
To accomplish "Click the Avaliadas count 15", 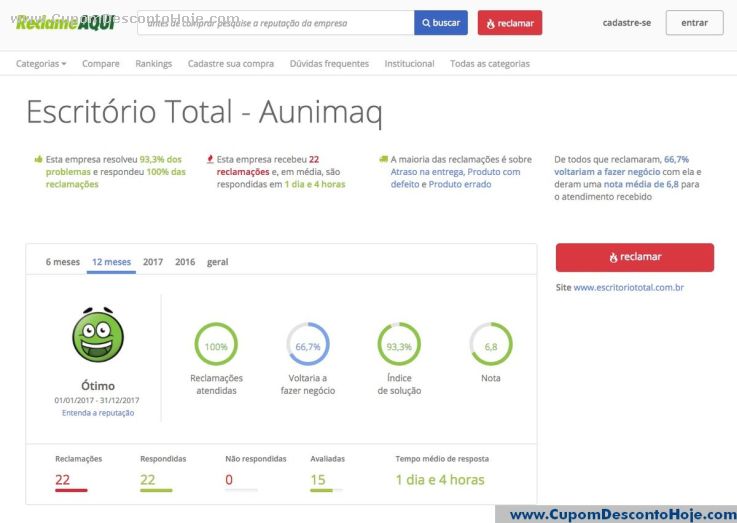I will (318, 480).
